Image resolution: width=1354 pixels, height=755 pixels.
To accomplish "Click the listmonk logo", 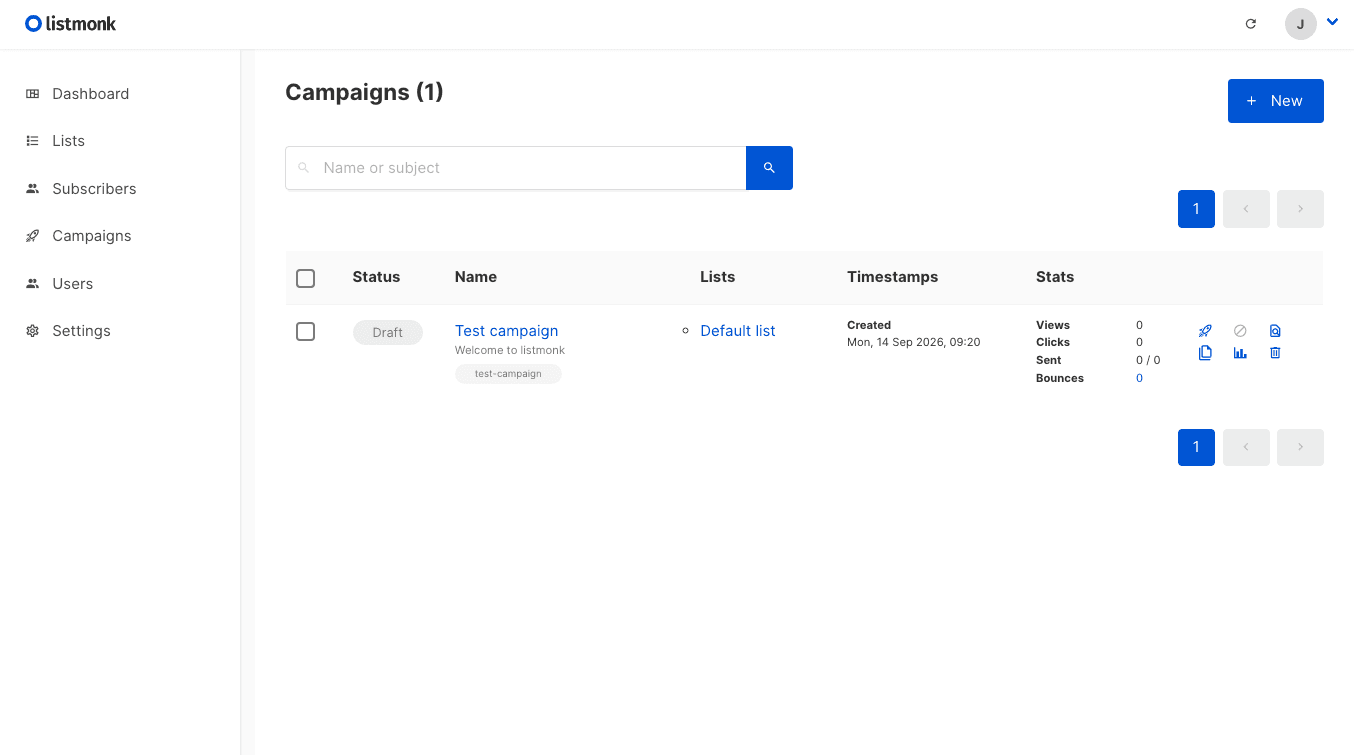I will [71, 24].
